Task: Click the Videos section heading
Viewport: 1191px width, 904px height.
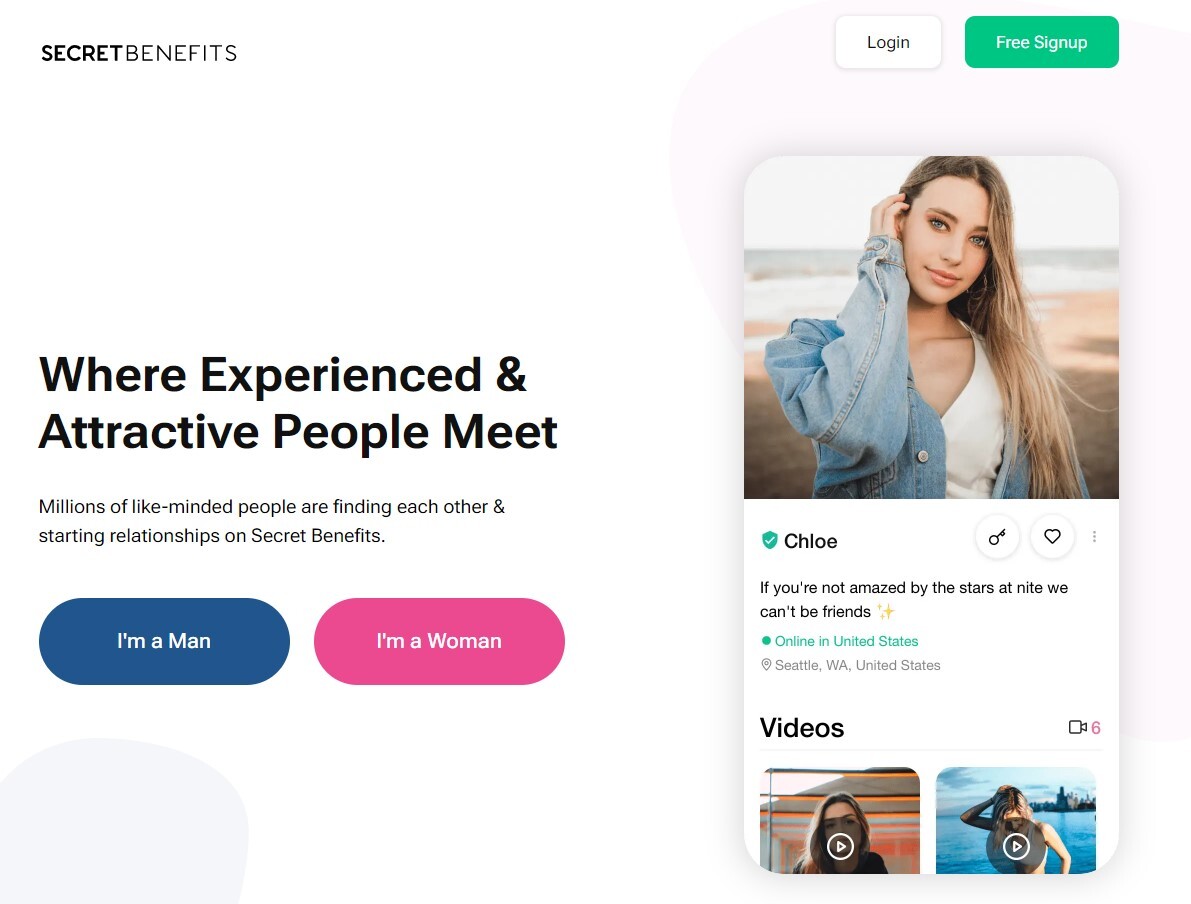Action: [x=801, y=728]
